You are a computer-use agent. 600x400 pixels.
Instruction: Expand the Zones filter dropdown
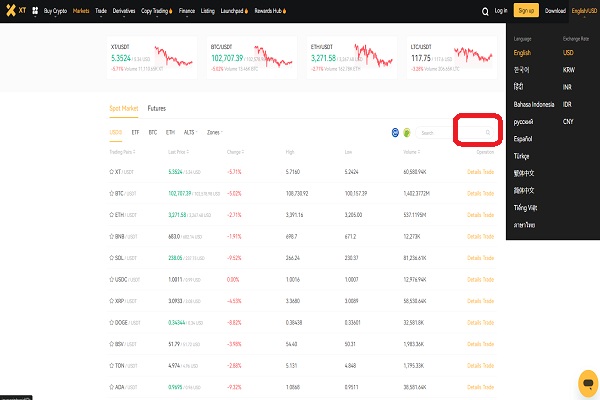pyautogui.click(x=215, y=132)
